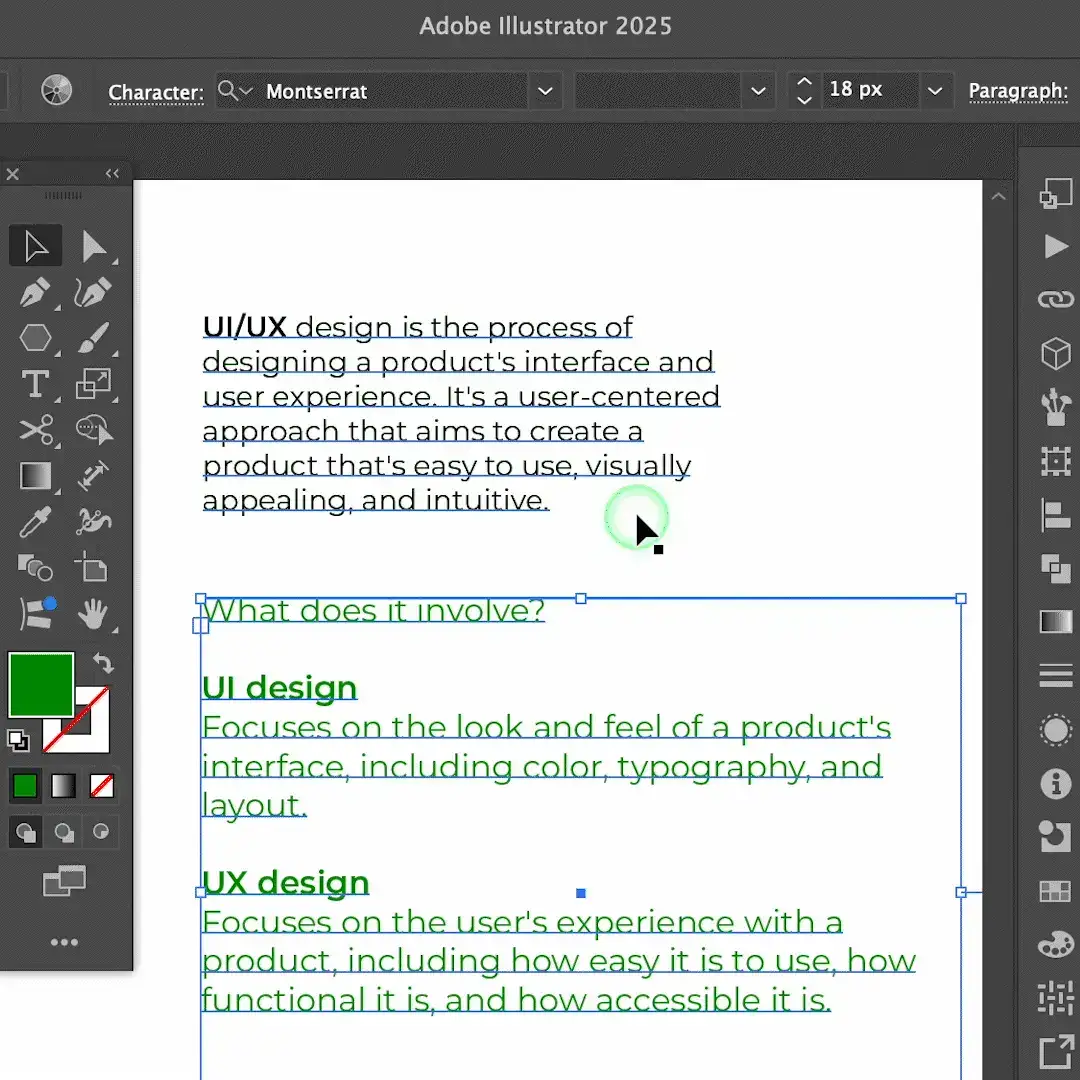Select the Scissors tool

pyautogui.click(x=35, y=430)
